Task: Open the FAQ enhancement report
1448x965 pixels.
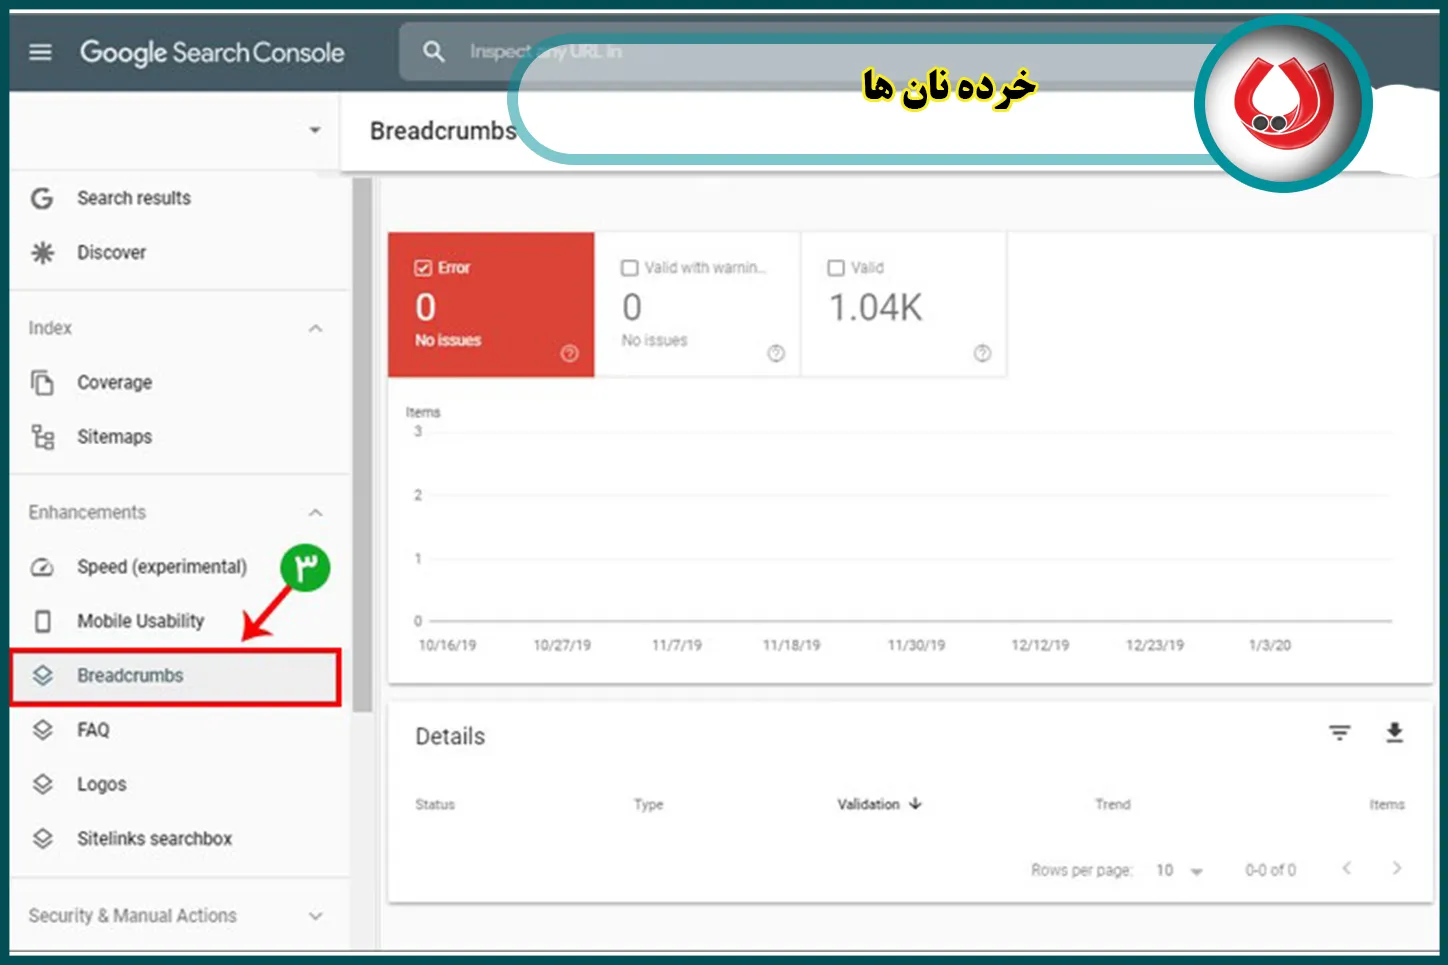Action: click(x=94, y=730)
